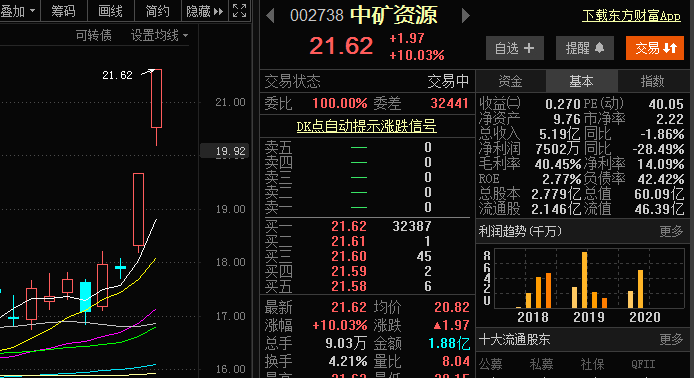
Task: Select the 画线 drawing tool
Action: pos(111,11)
